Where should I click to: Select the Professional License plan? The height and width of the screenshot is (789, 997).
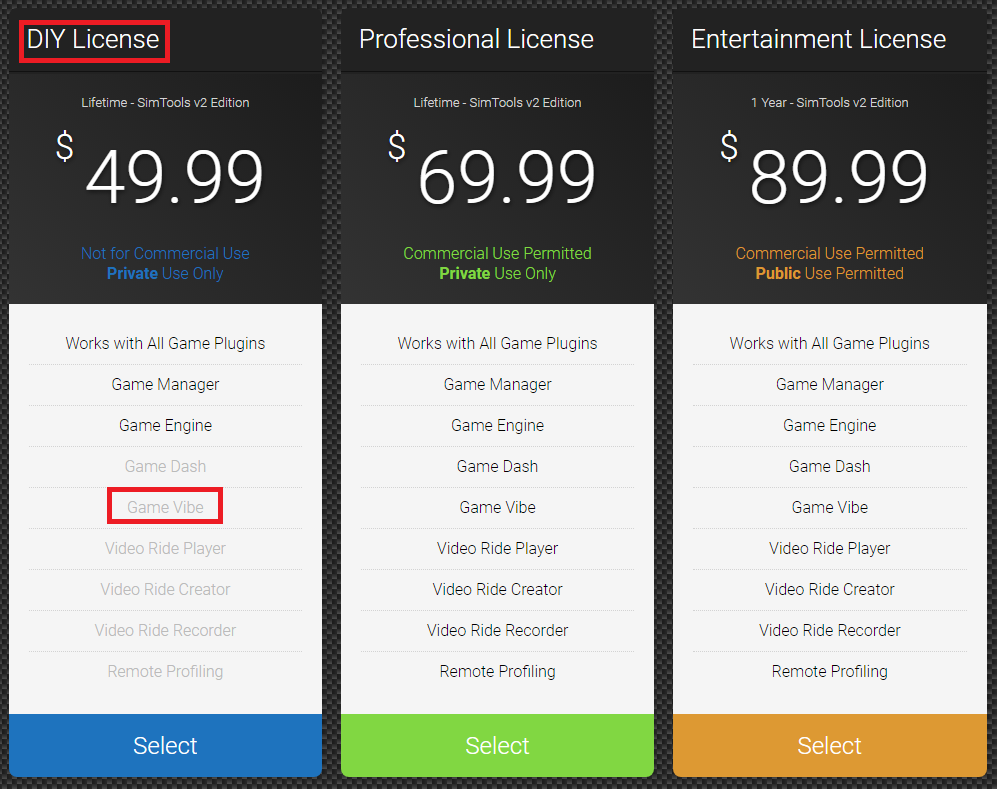[x=497, y=745]
